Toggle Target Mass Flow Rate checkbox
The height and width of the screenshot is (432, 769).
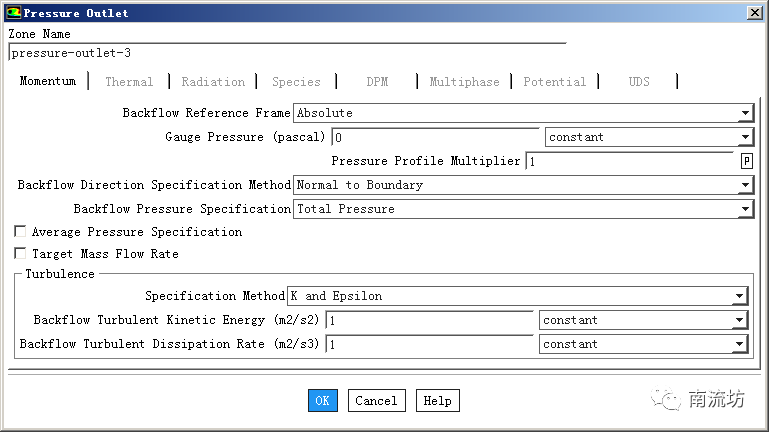[20, 254]
